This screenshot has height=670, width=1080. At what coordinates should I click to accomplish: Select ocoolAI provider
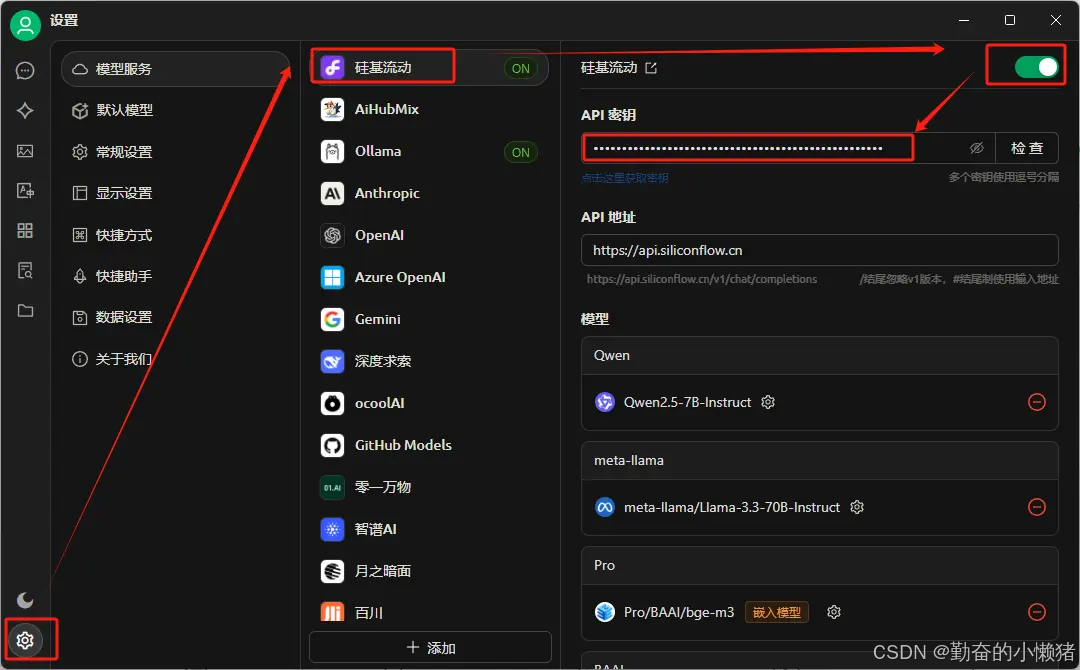[430, 404]
